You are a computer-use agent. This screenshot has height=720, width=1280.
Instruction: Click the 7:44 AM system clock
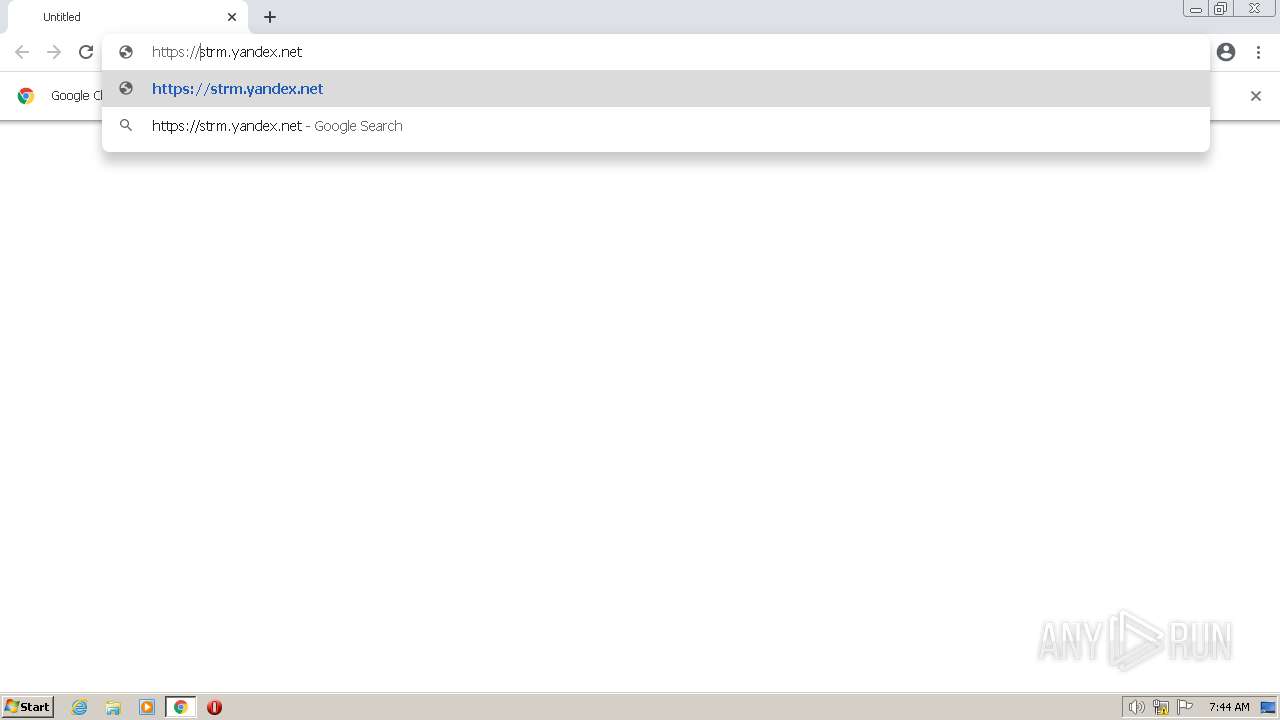[x=1229, y=707]
